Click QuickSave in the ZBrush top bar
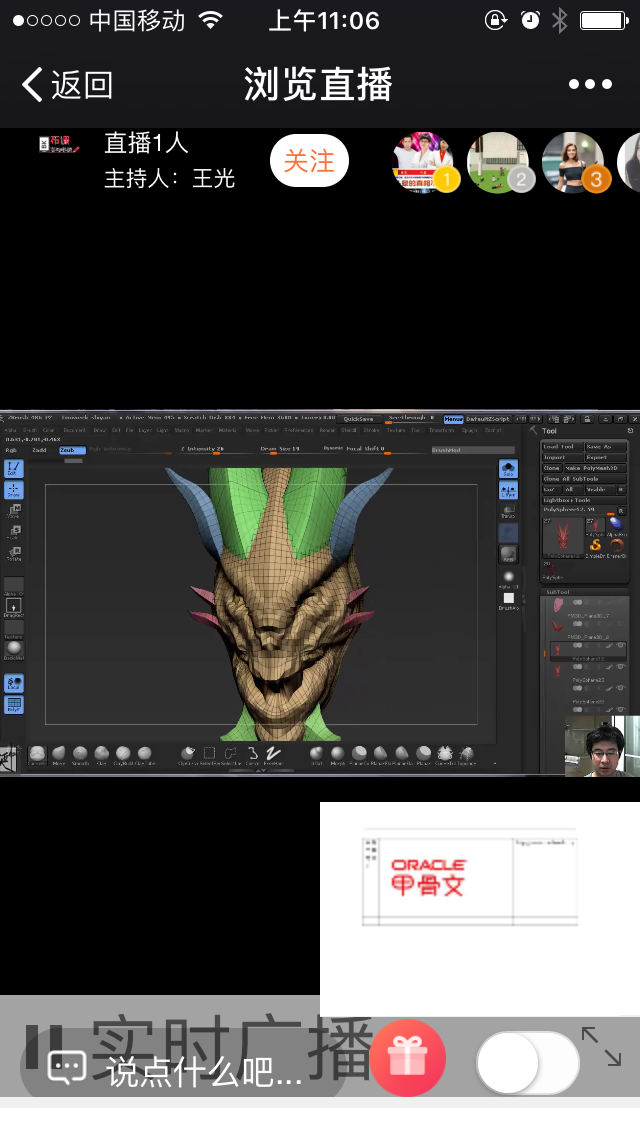The width and height of the screenshot is (640, 1136). (x=361, y=419)
